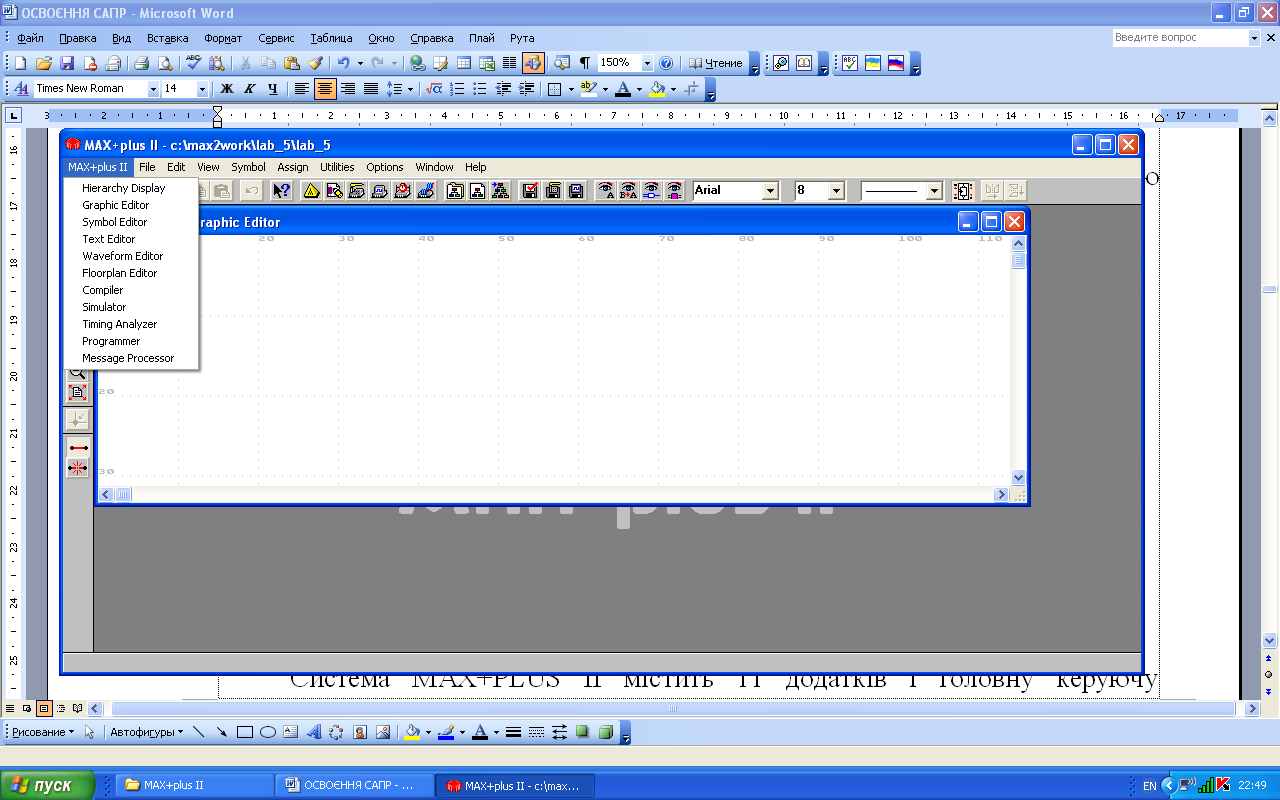Toggle Show paragraph marks ¶ button
This screenshot has height=800, width=1280.
(x=585, y=63)
